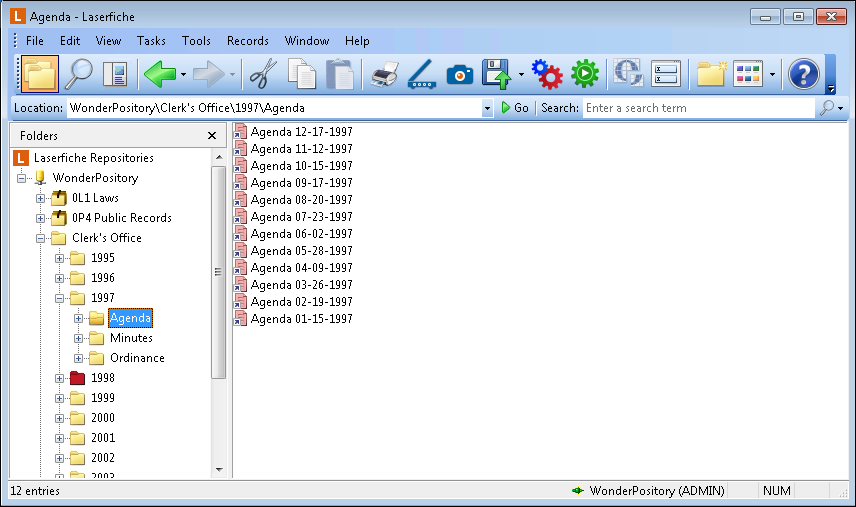856x507 pixels.
Task: Click the Agenda 12-17-1997 document icon
Action: click(x=240, y=132)
